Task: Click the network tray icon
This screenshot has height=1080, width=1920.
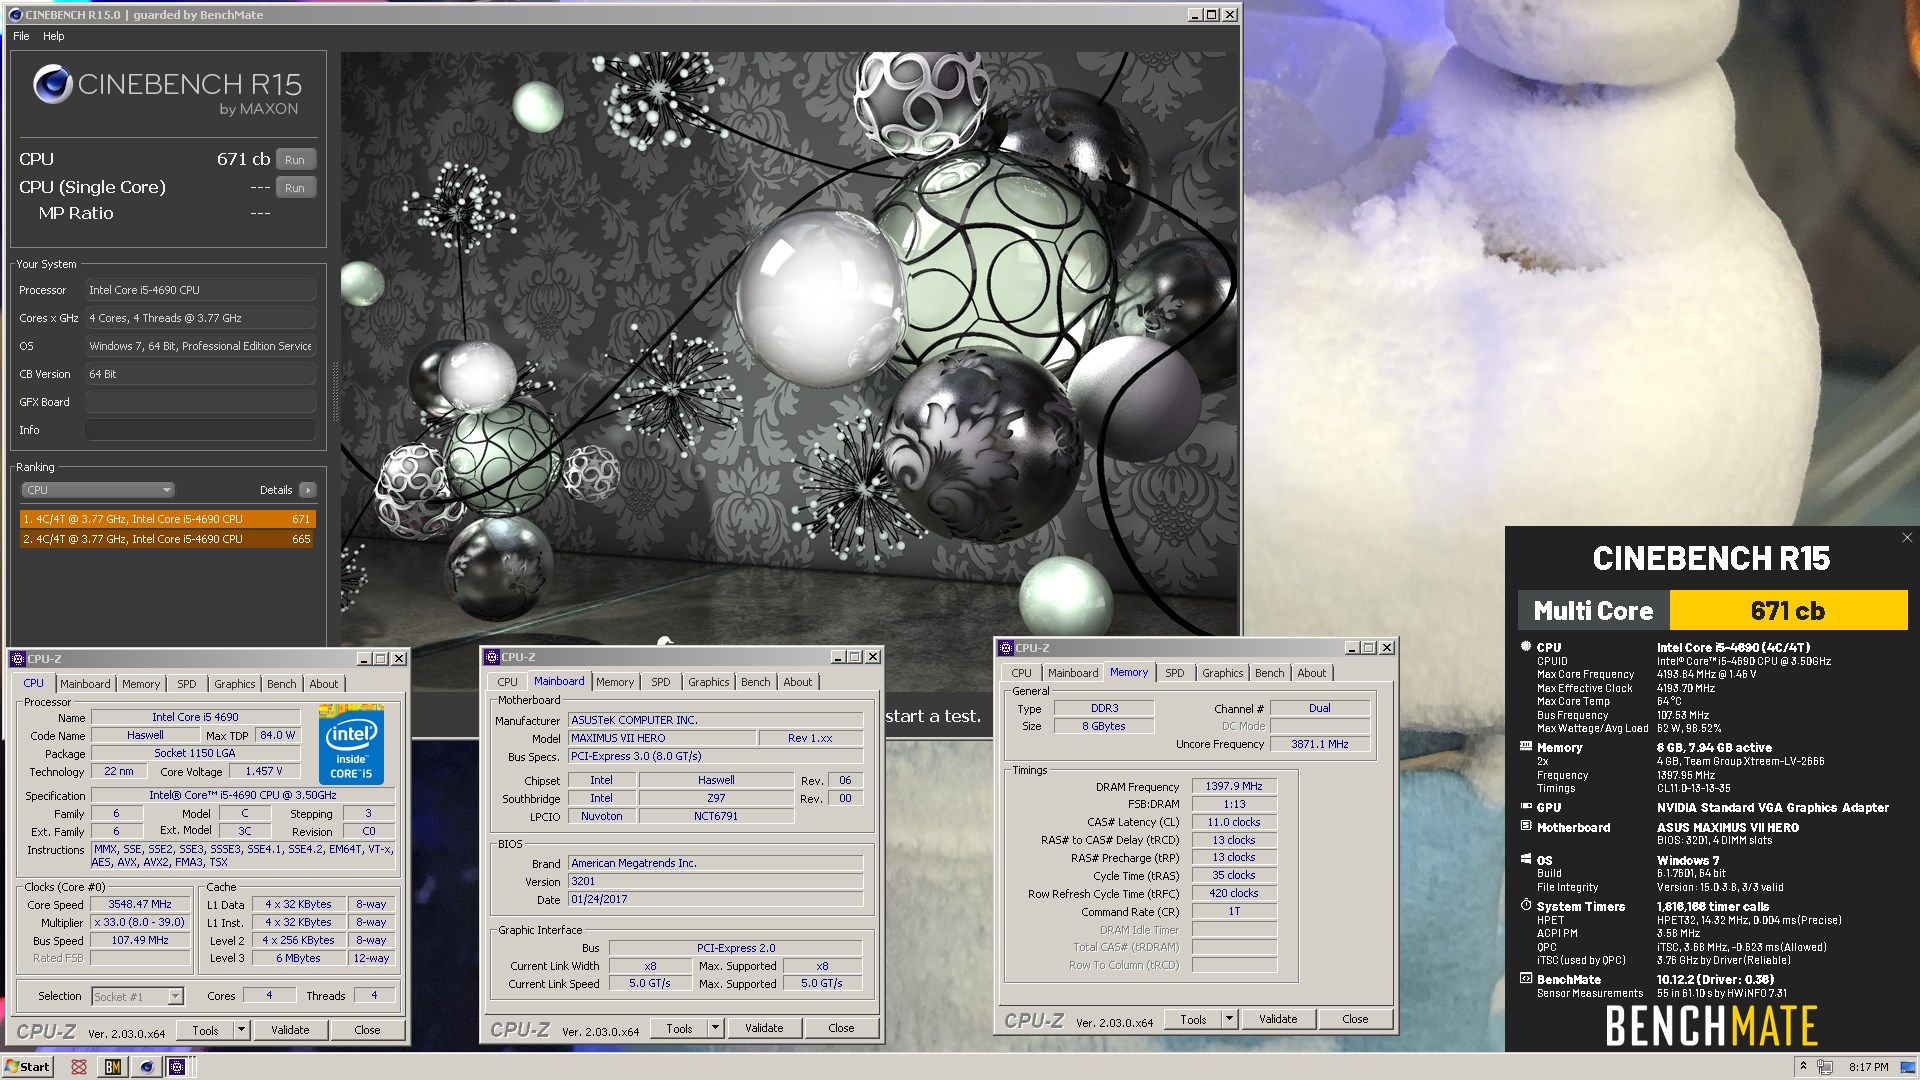Action: coord(1825,1067)
